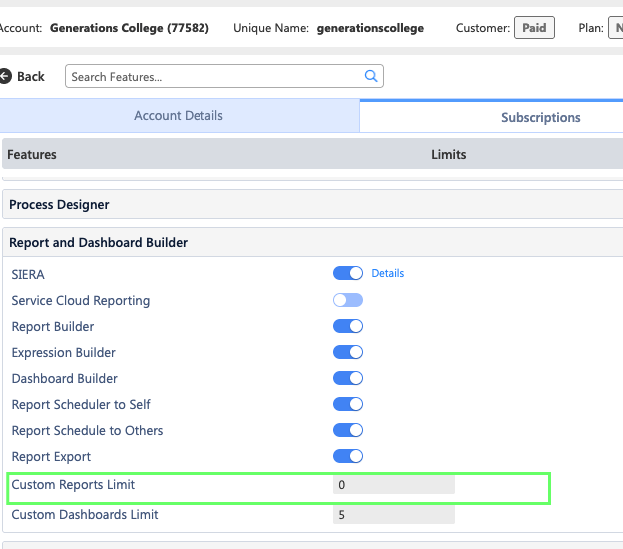Switch off Report Scheduler to Self
623x549 pixels.
pos(348,404)
